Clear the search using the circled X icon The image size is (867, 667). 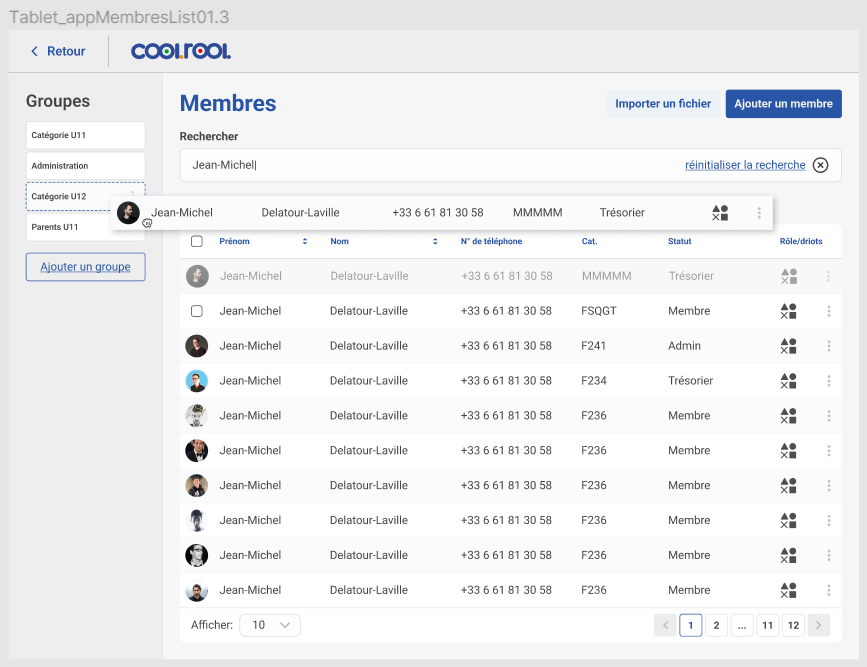tap(820, 165)
